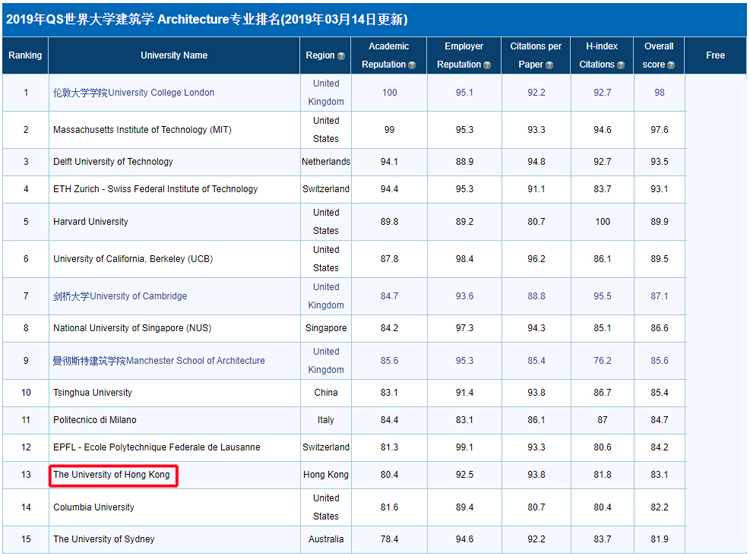Click overall score 98 for UCL
This screenshot has height=554, width=750.
pos(659,92)
